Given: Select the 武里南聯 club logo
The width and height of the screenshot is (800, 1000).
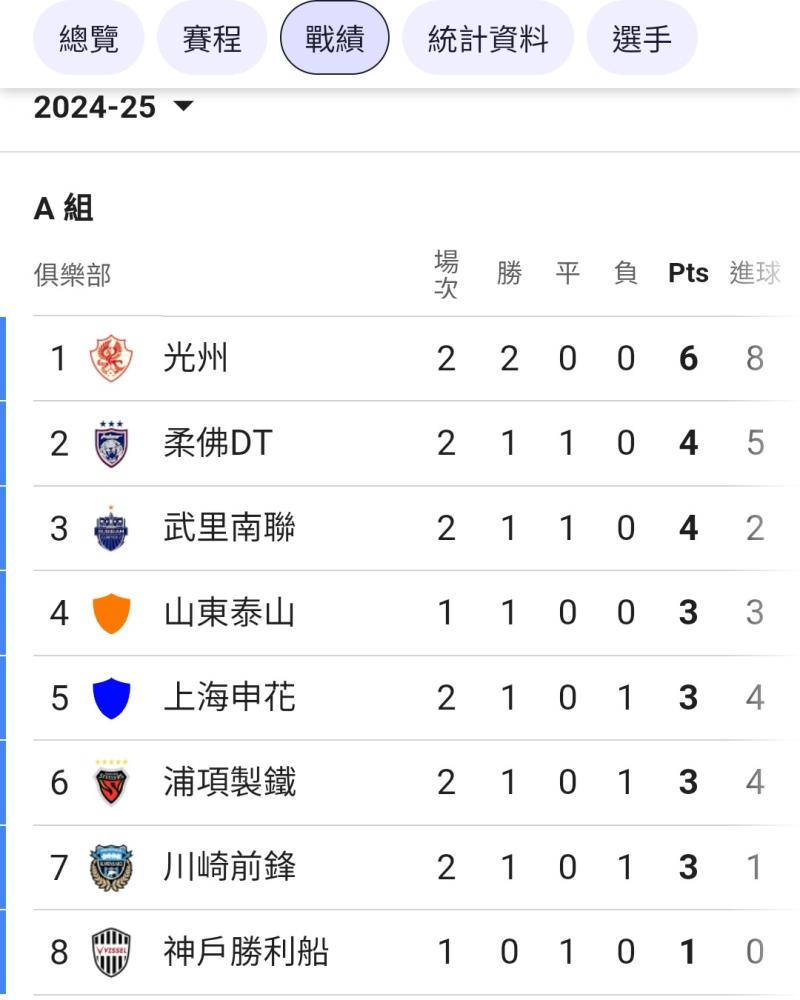Looking at the screenshot, I should pos(111,528).
